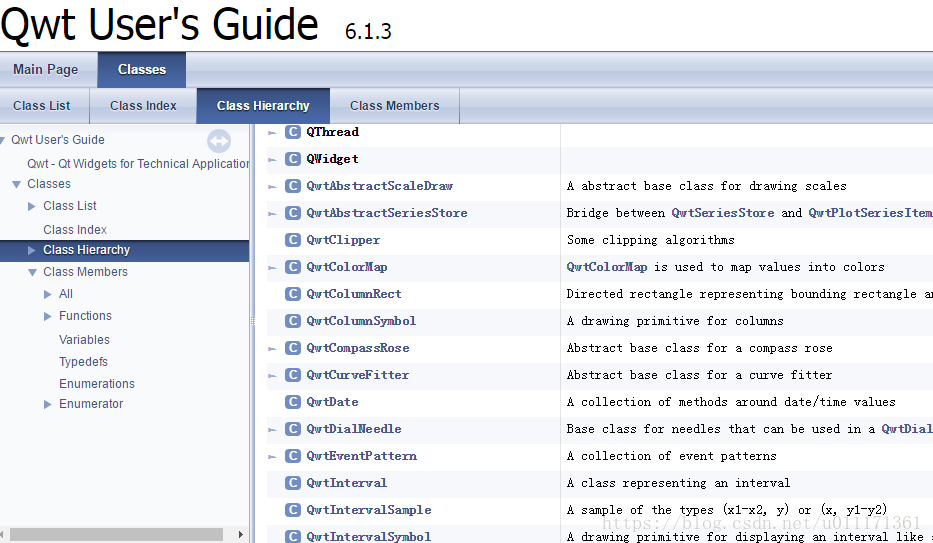The height and width of the screenshot is (543, 933).
Task: Follow QwtSeriesStore link in description
Action: [723, 213]
